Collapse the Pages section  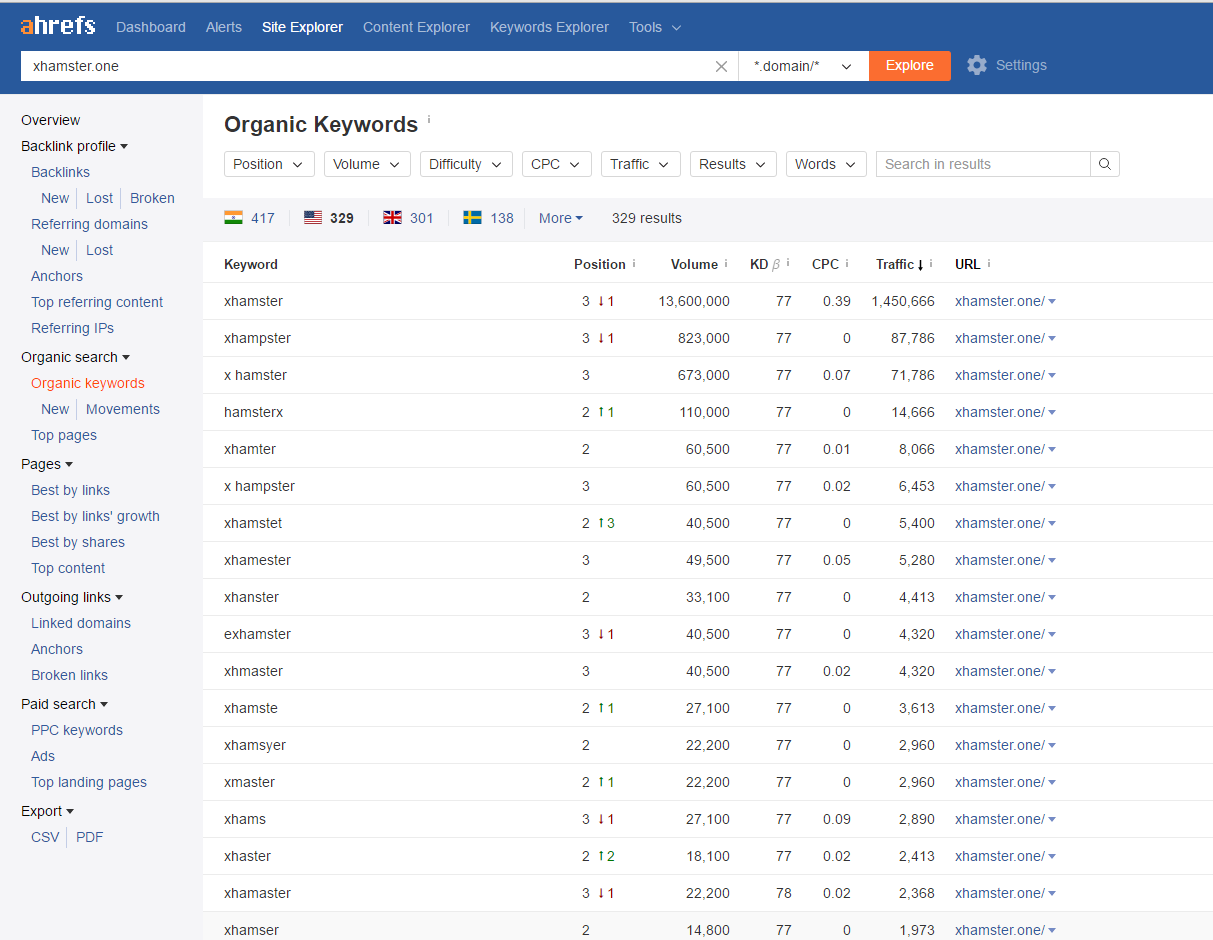[x=47, y=464]
